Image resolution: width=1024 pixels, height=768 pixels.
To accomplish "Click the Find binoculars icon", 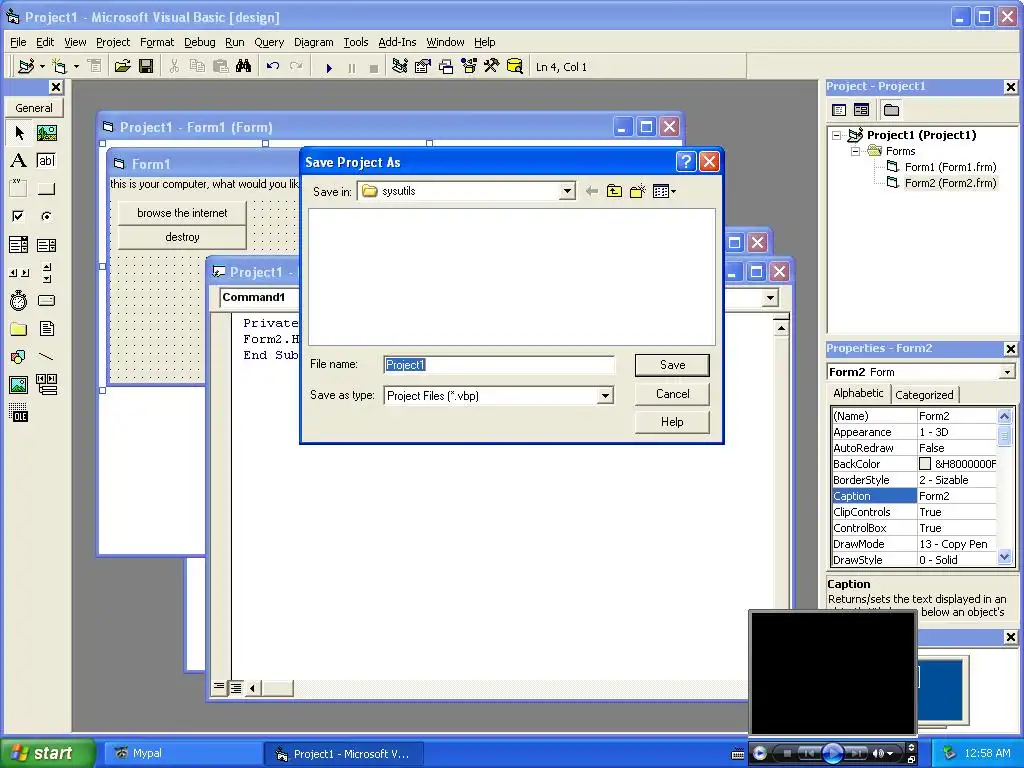I will [244, 67].
